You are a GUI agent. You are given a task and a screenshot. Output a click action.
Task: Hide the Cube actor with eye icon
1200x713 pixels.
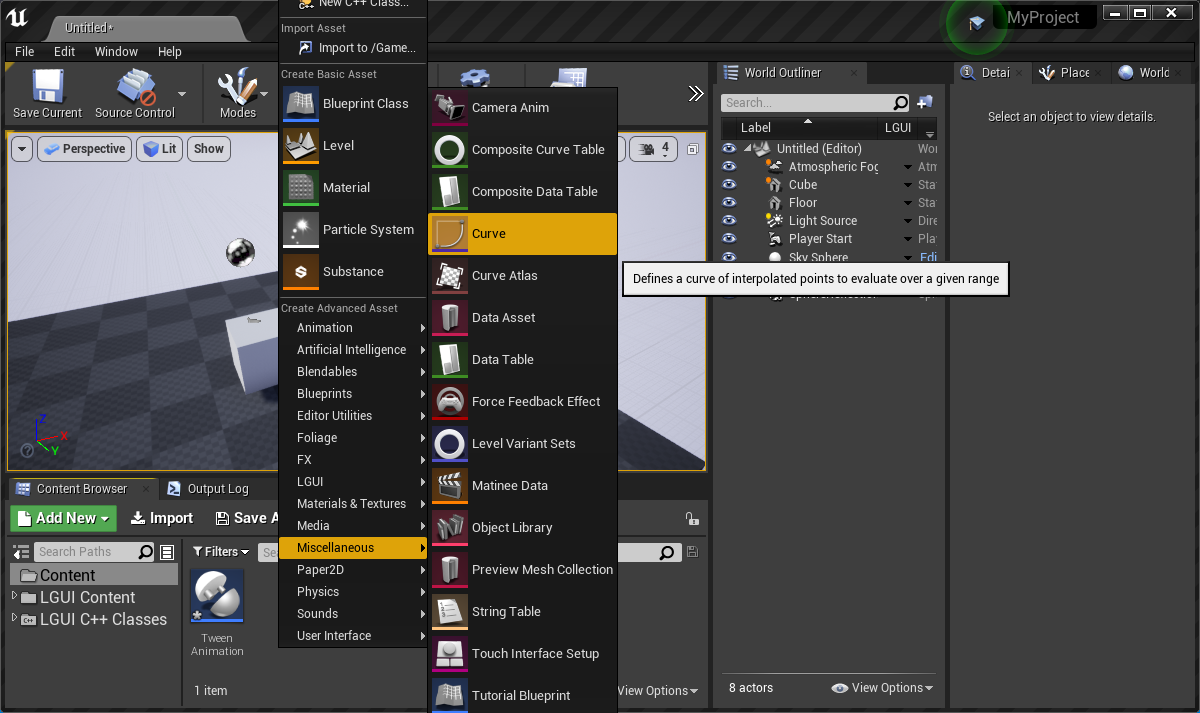click(729, 185)
